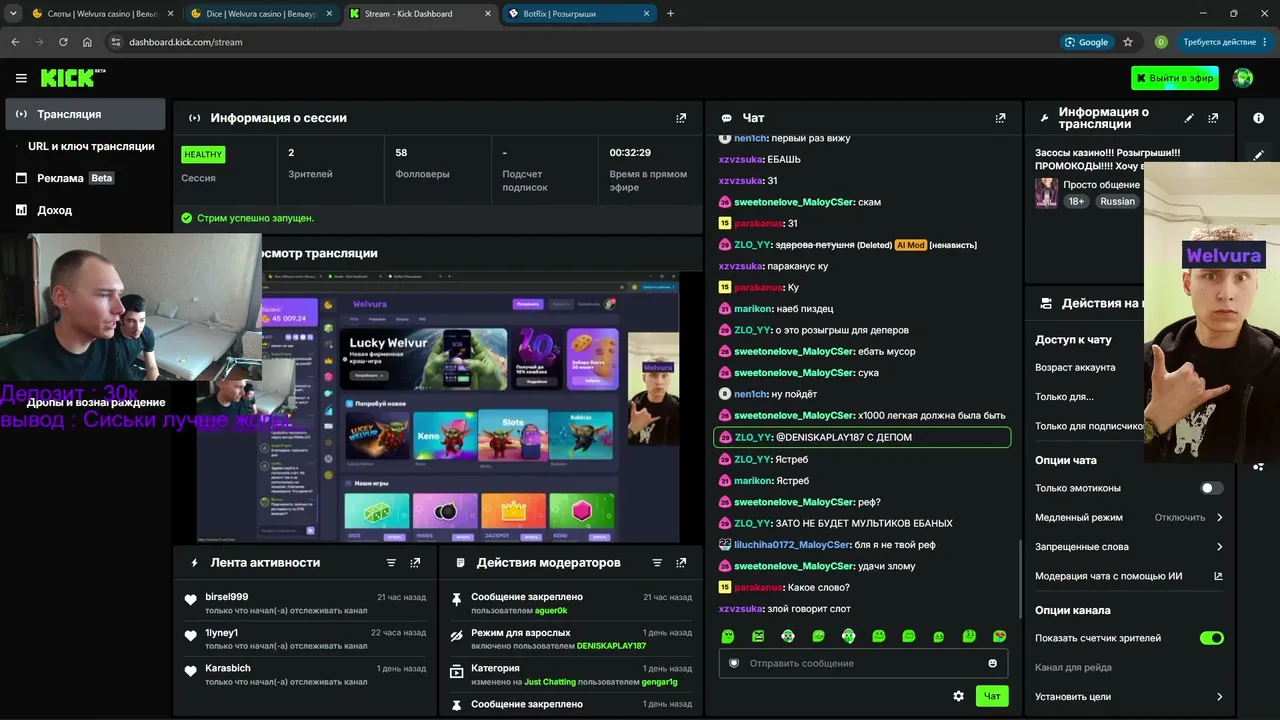Screen dimensions: 1280x720
Task: Open Доход section in sidebar
Action: pos(85,210)
